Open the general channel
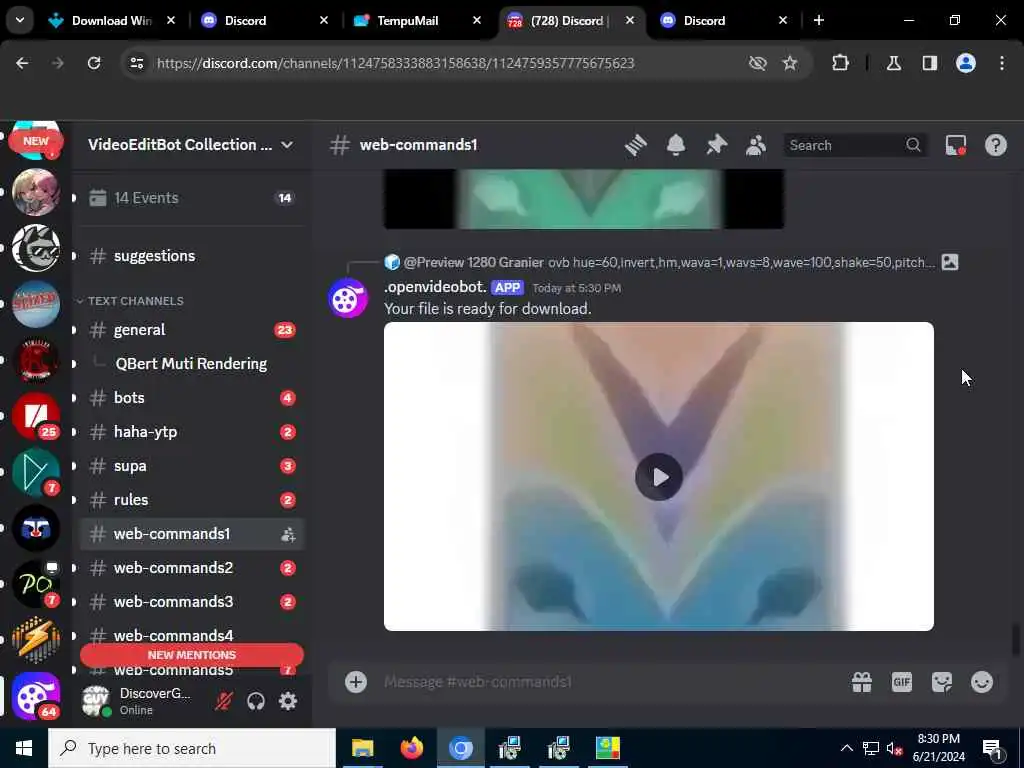1024x768 pixels. [191, 330]
